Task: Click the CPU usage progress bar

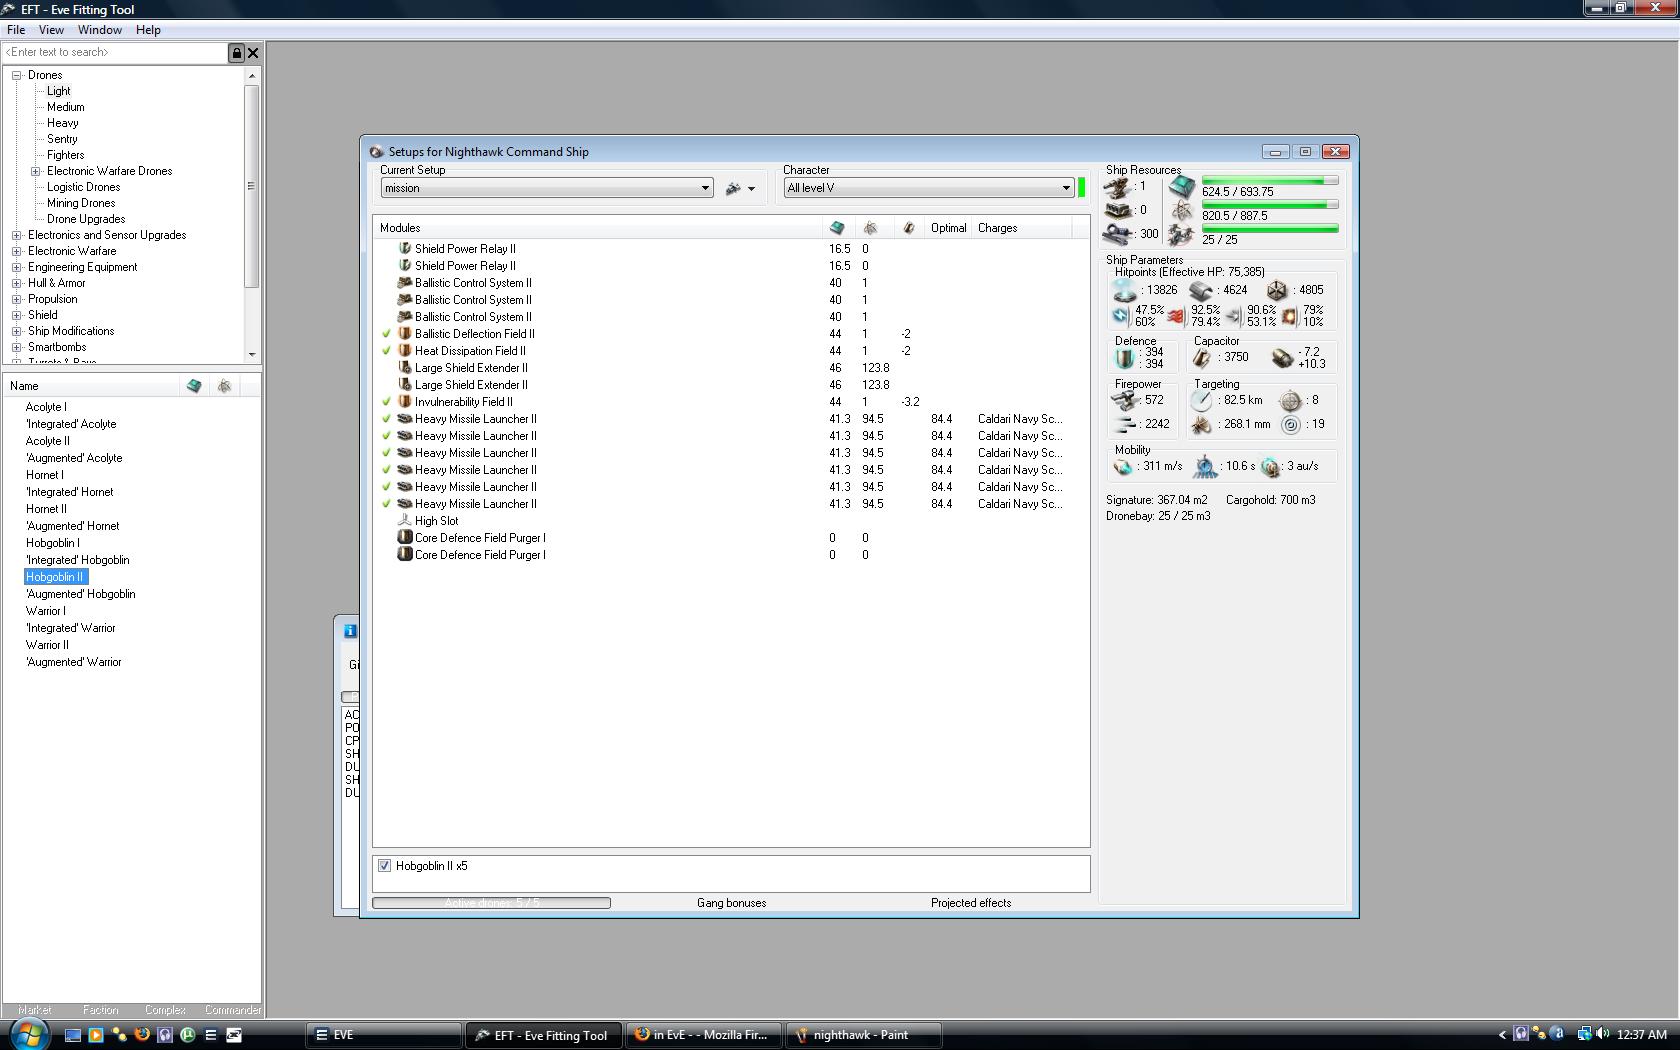Action: tap(1270, 181)
